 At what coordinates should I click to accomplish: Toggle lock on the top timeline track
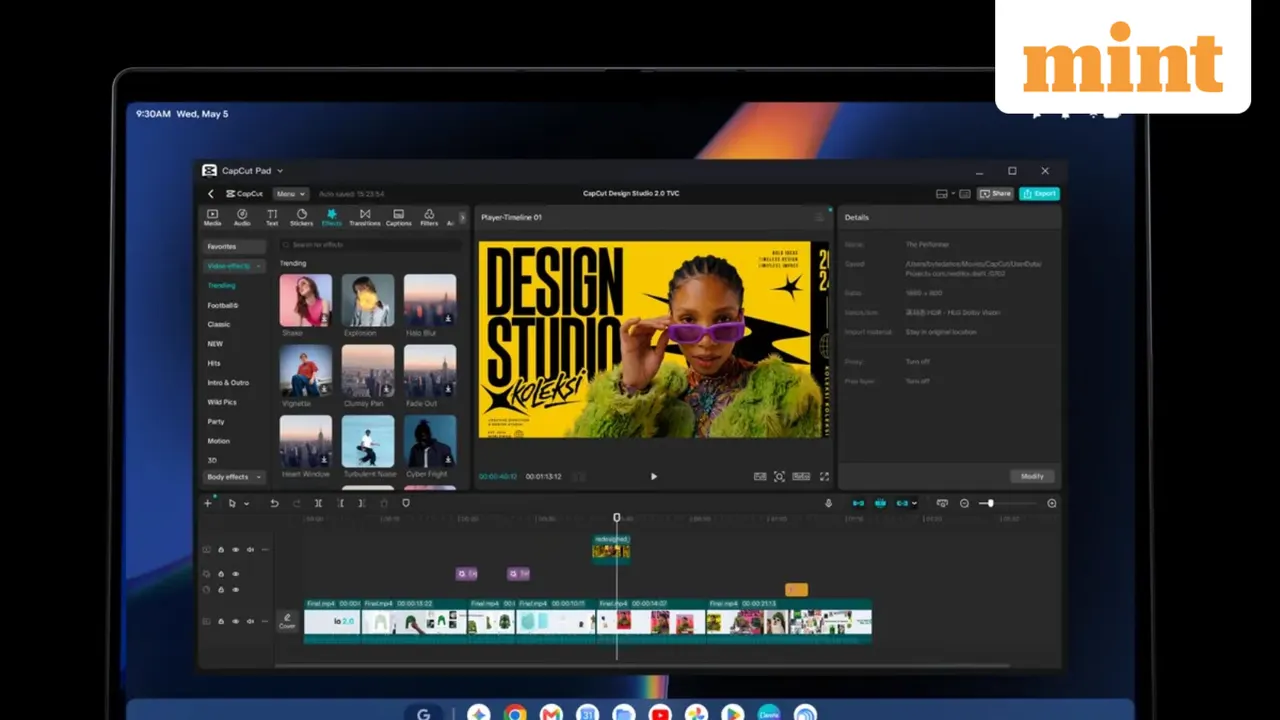click(221, 550)
